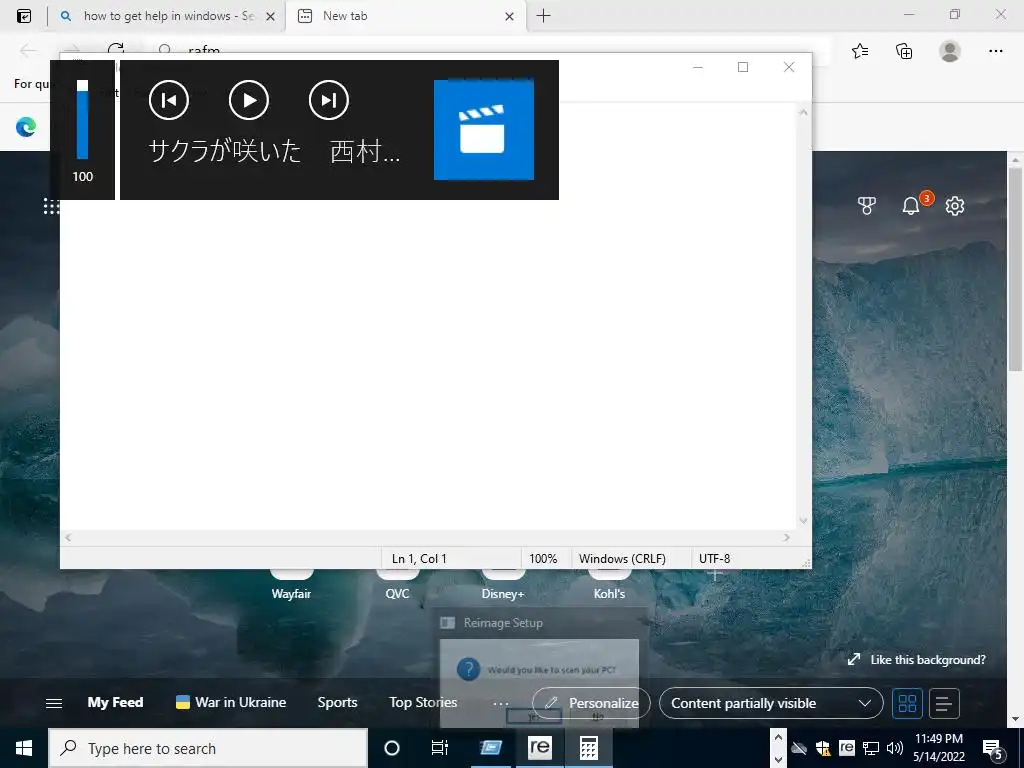Open the Windows Start menu
1024x768 pixels.
coord(24,748)
